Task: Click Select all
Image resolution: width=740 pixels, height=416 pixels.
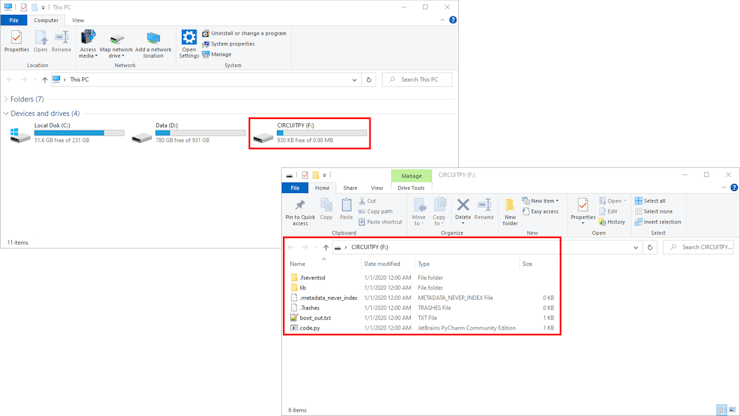Action: 650,201
